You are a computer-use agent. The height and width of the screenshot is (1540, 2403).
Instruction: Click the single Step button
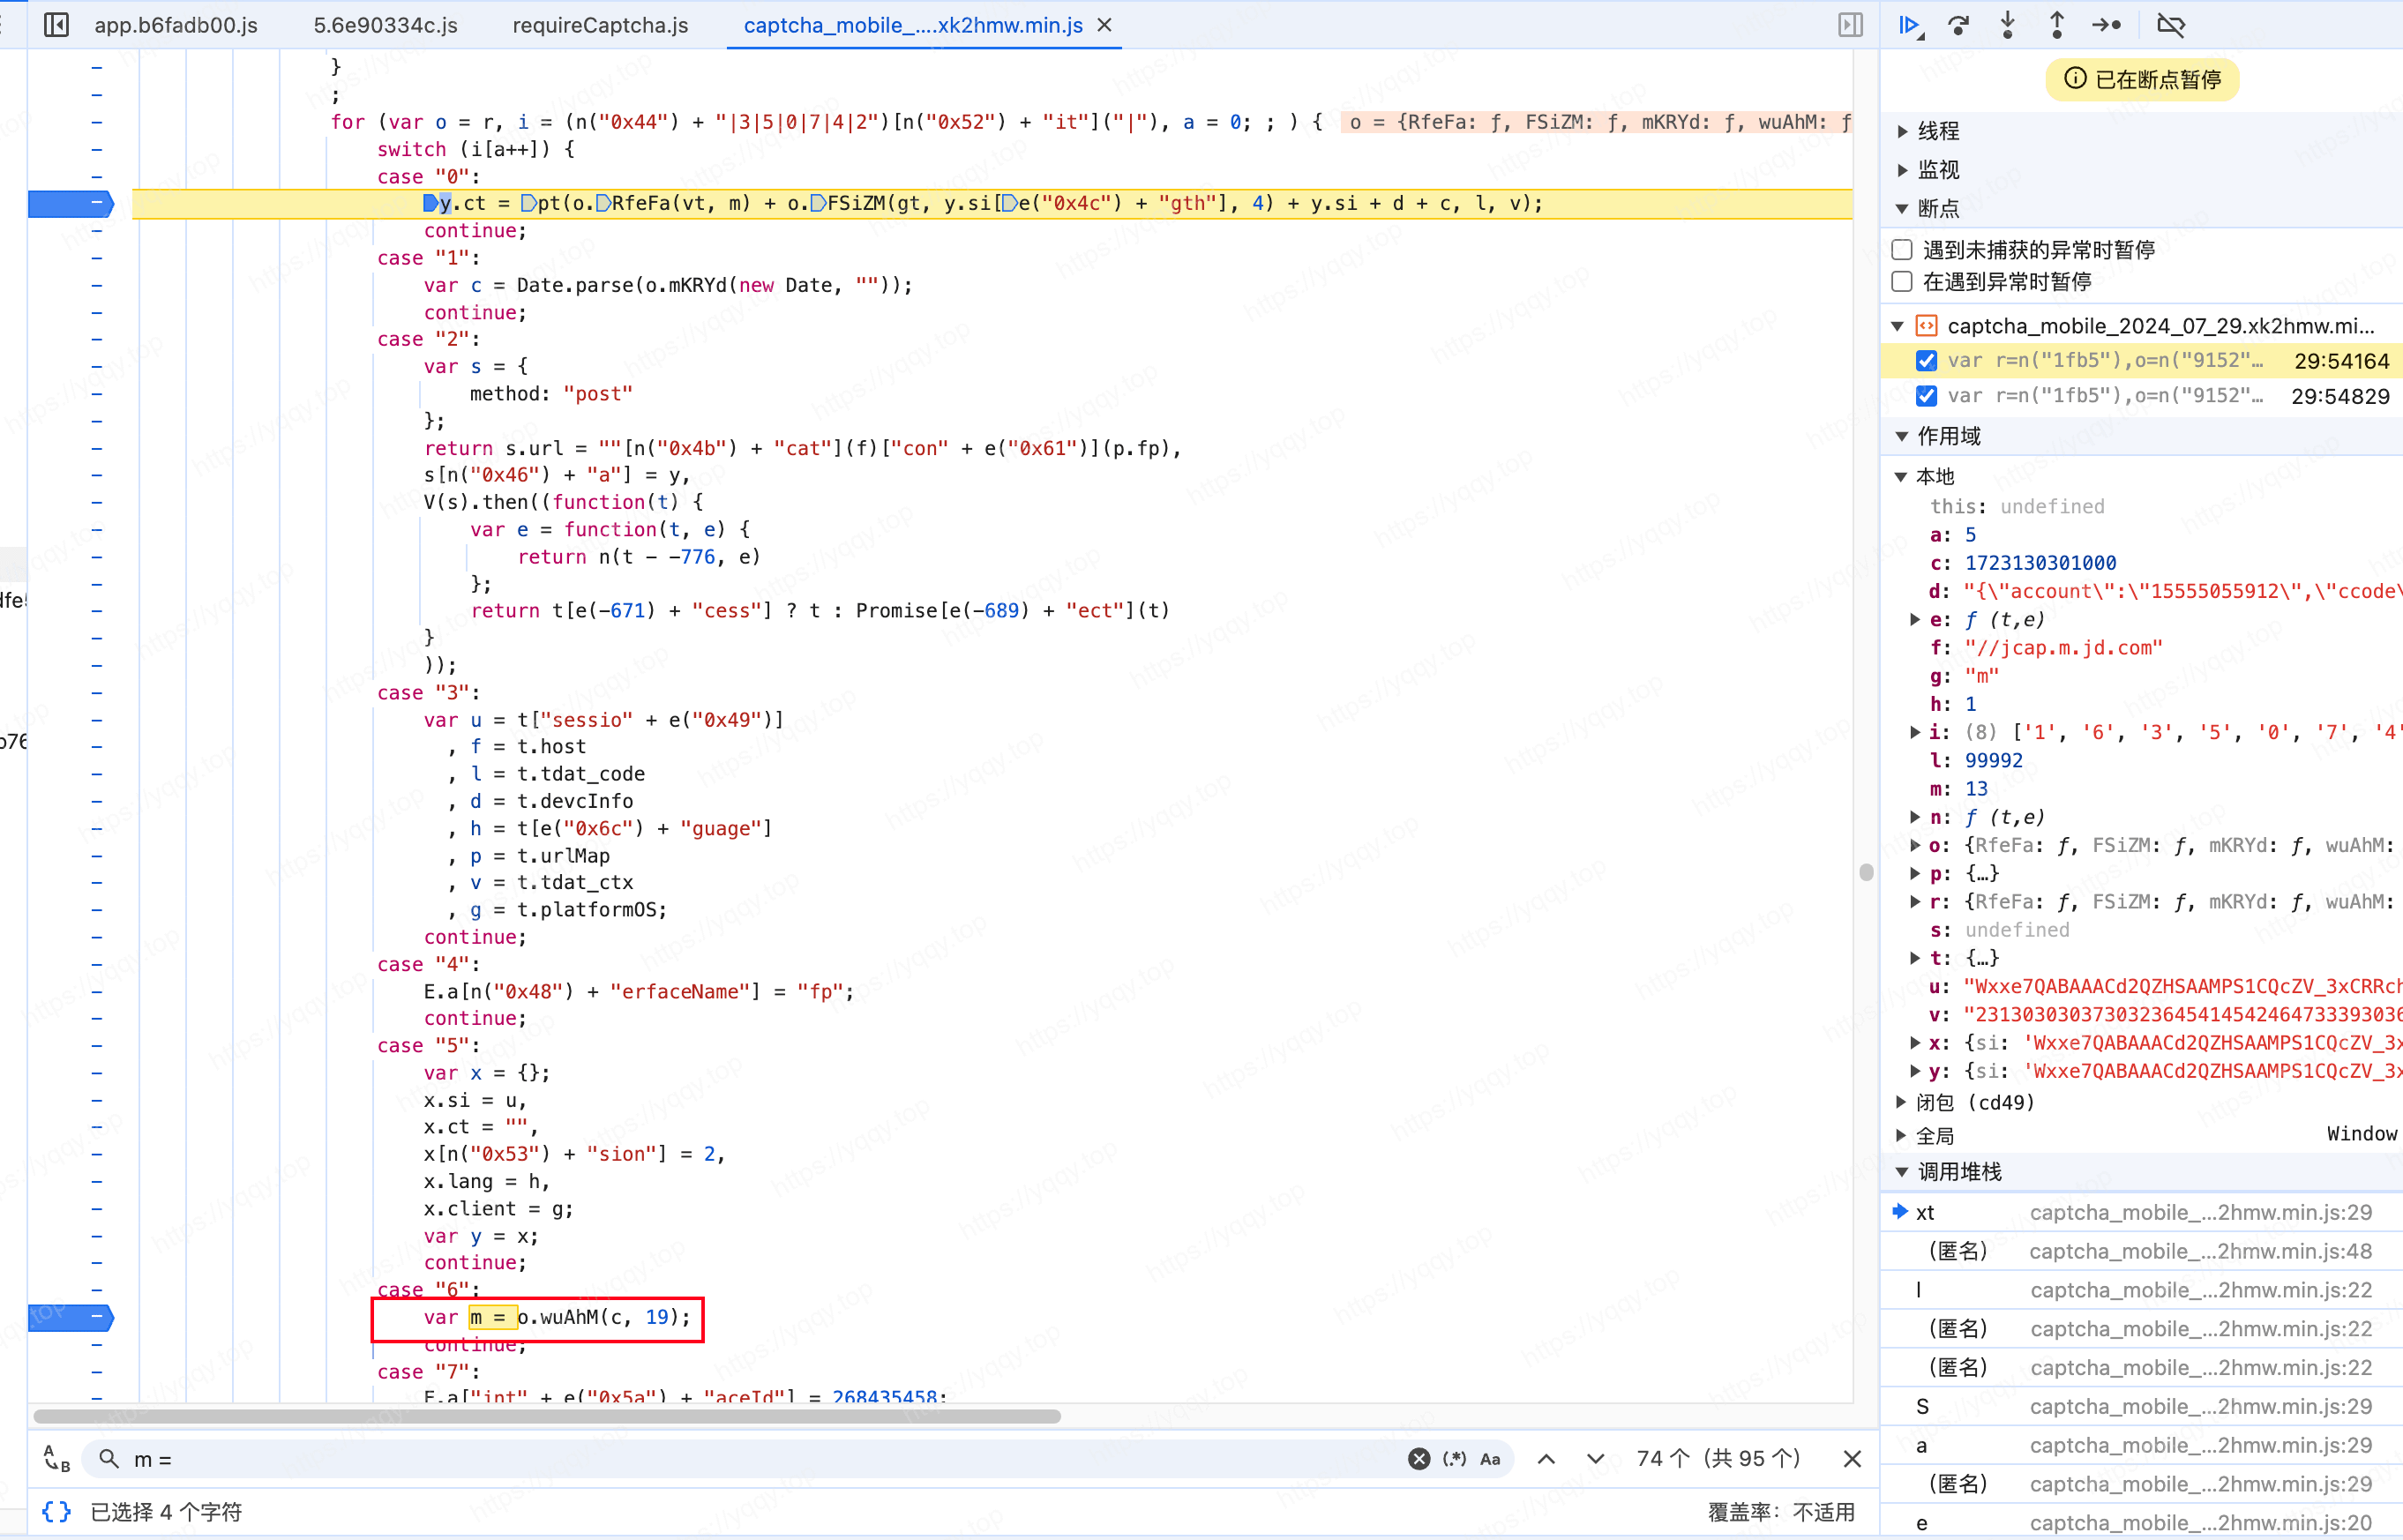point(2107,25)
